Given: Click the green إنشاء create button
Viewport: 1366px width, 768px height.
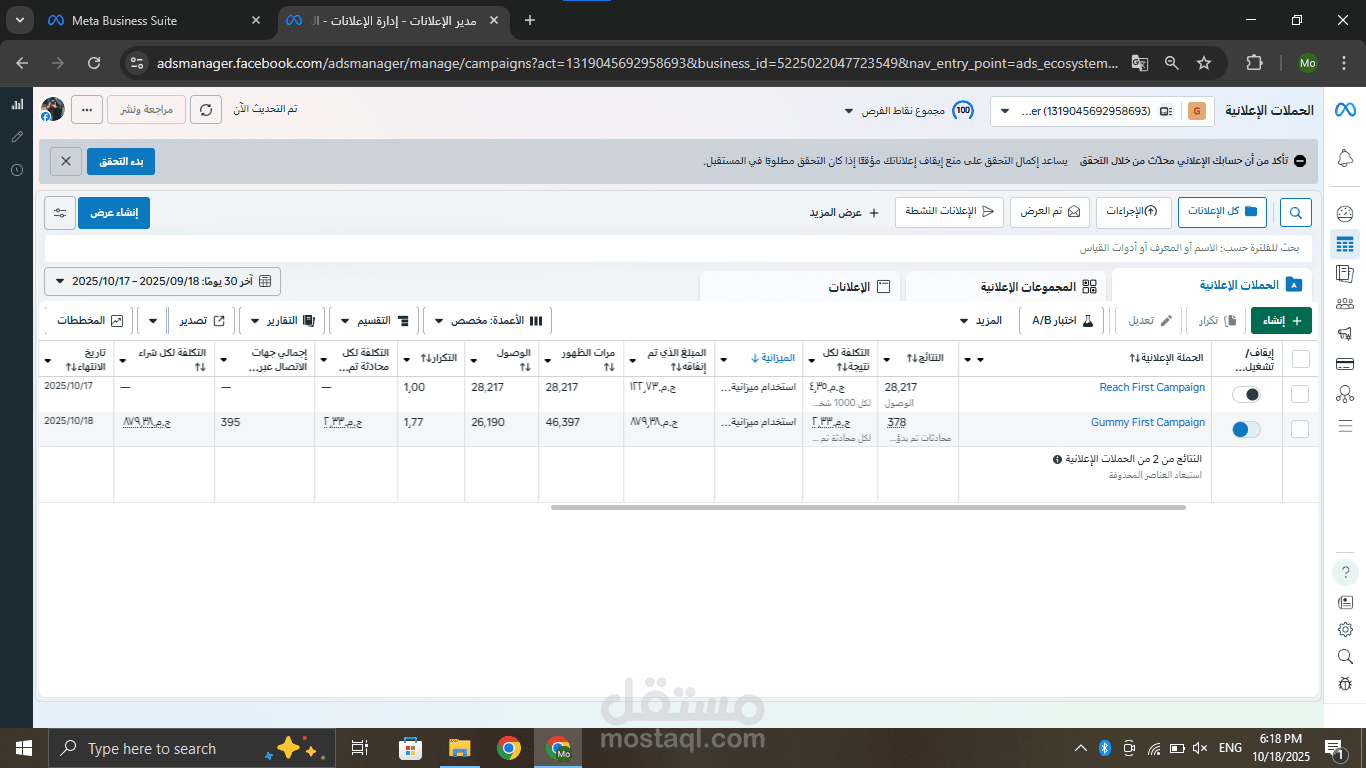Looking at the screenshot, I should (x=1281, y=320).
